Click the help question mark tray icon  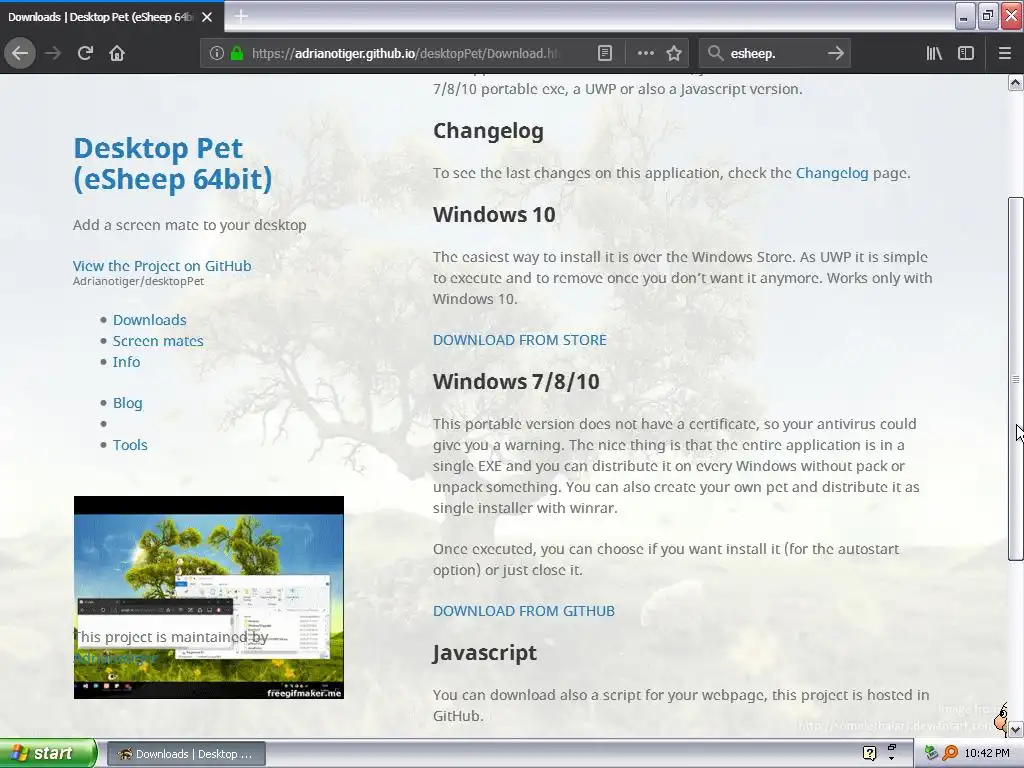tap(869, 754)
